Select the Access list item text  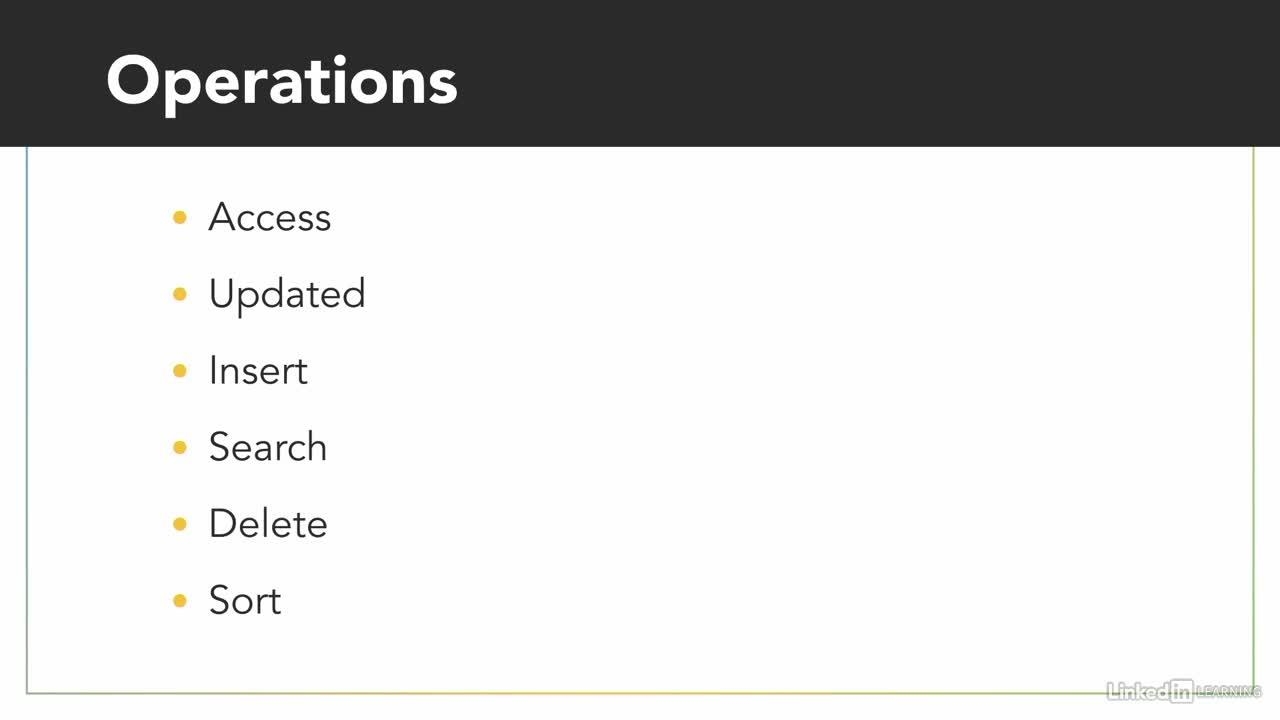point(269,217)
